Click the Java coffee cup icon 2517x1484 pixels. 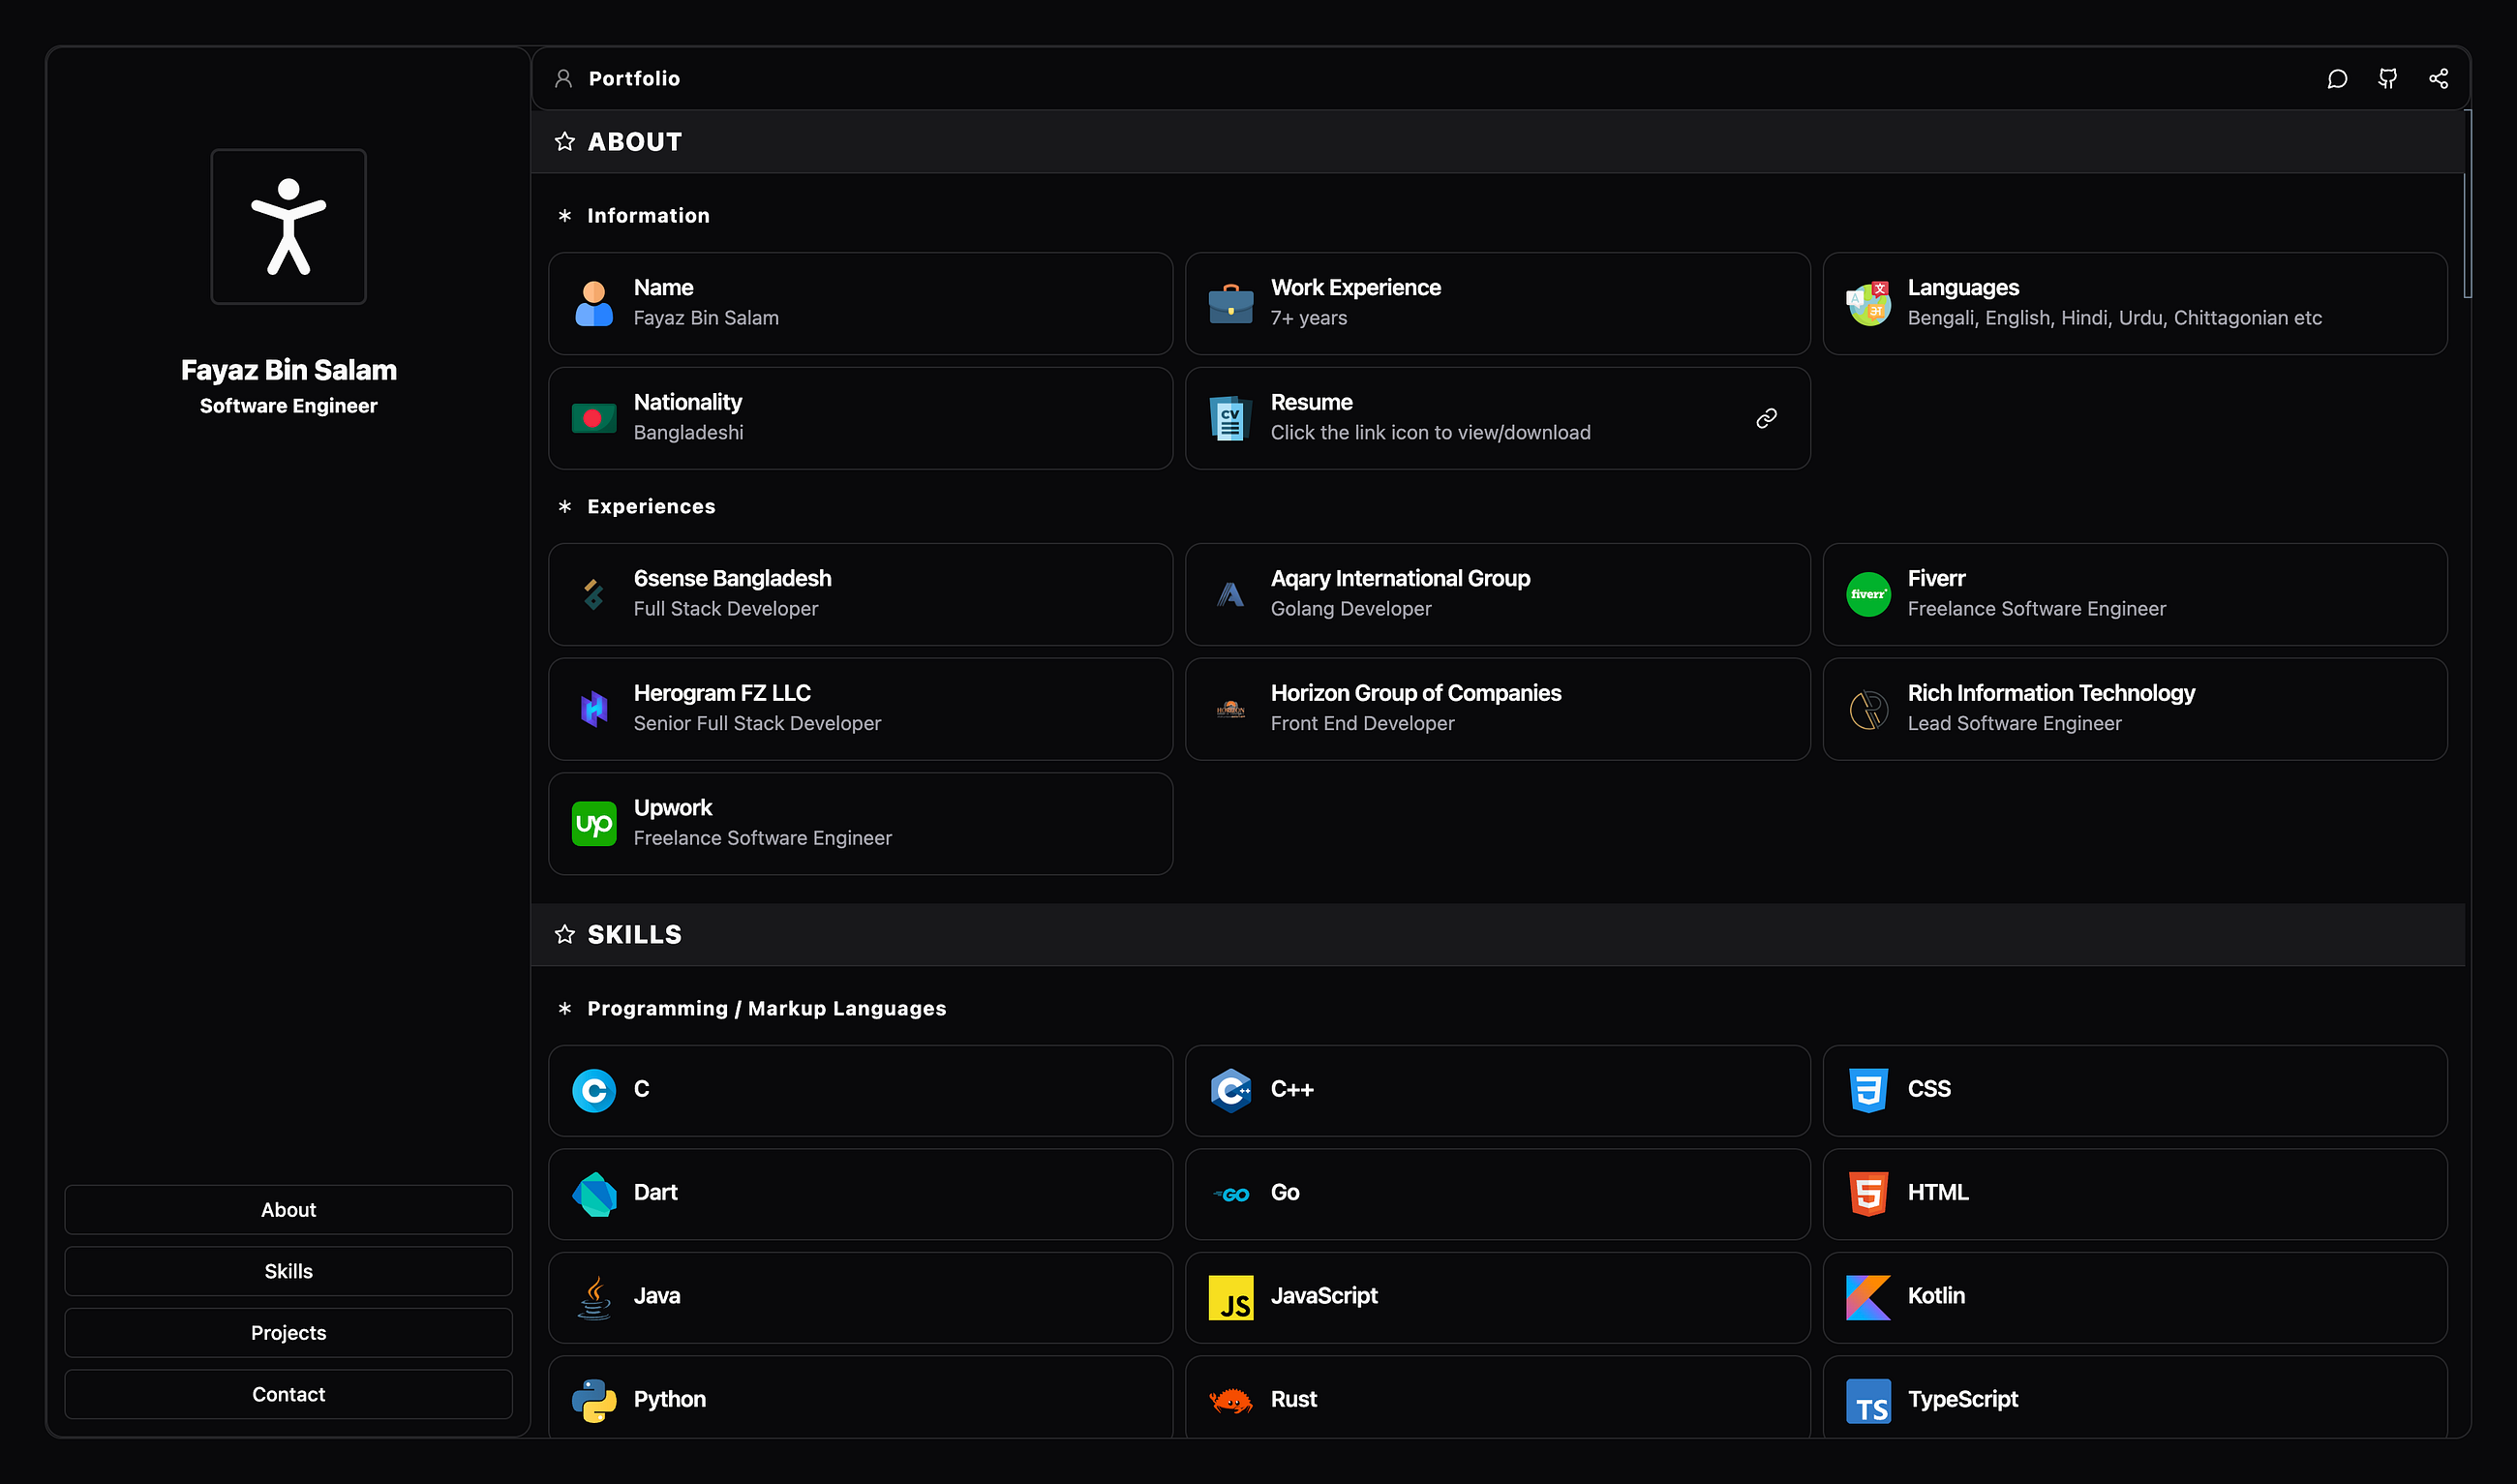click(x=594, y=1297)
